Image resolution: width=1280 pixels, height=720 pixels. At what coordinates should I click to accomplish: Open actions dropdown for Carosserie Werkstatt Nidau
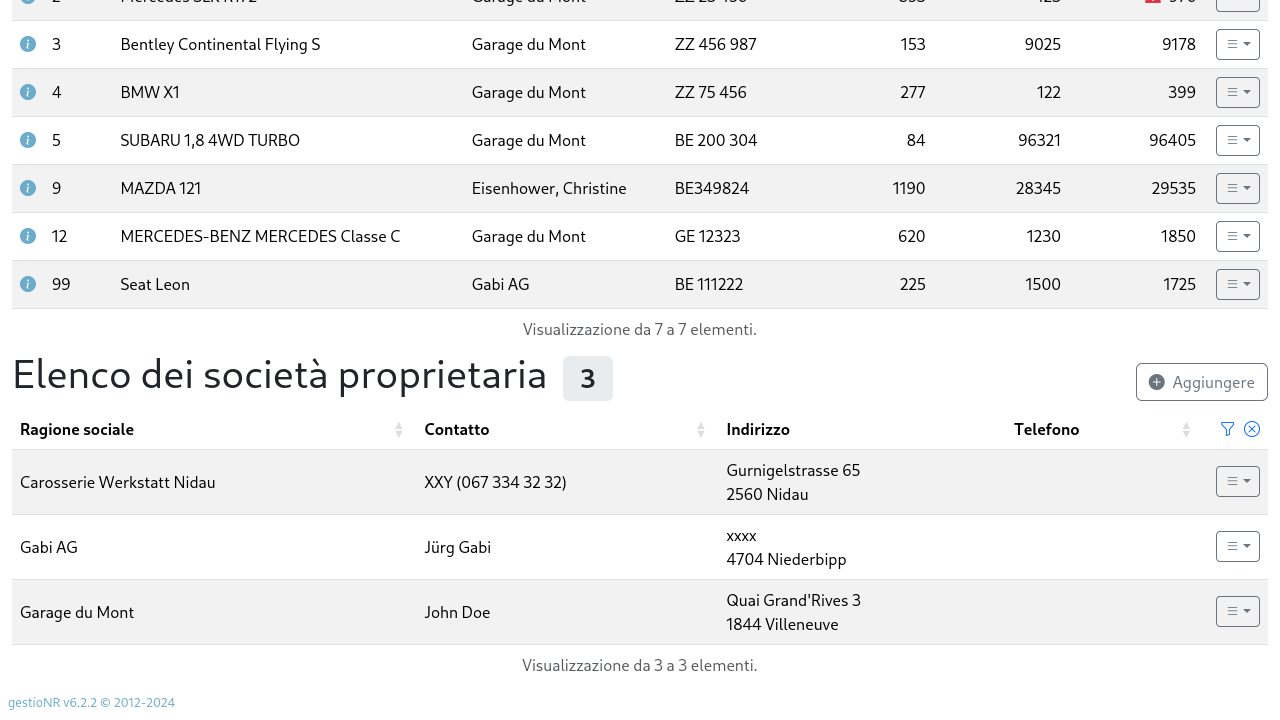point(1238,481)
